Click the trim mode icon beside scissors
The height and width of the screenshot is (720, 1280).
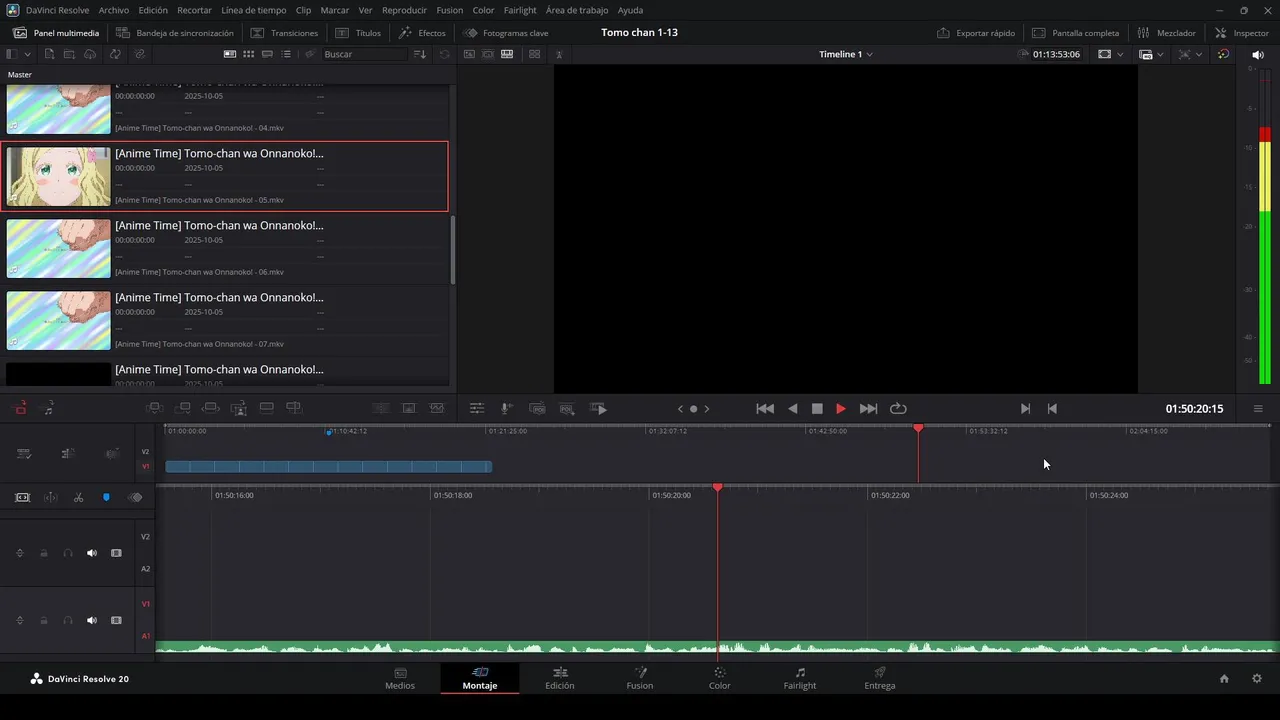pyautogui.click(x=50, y=497)
